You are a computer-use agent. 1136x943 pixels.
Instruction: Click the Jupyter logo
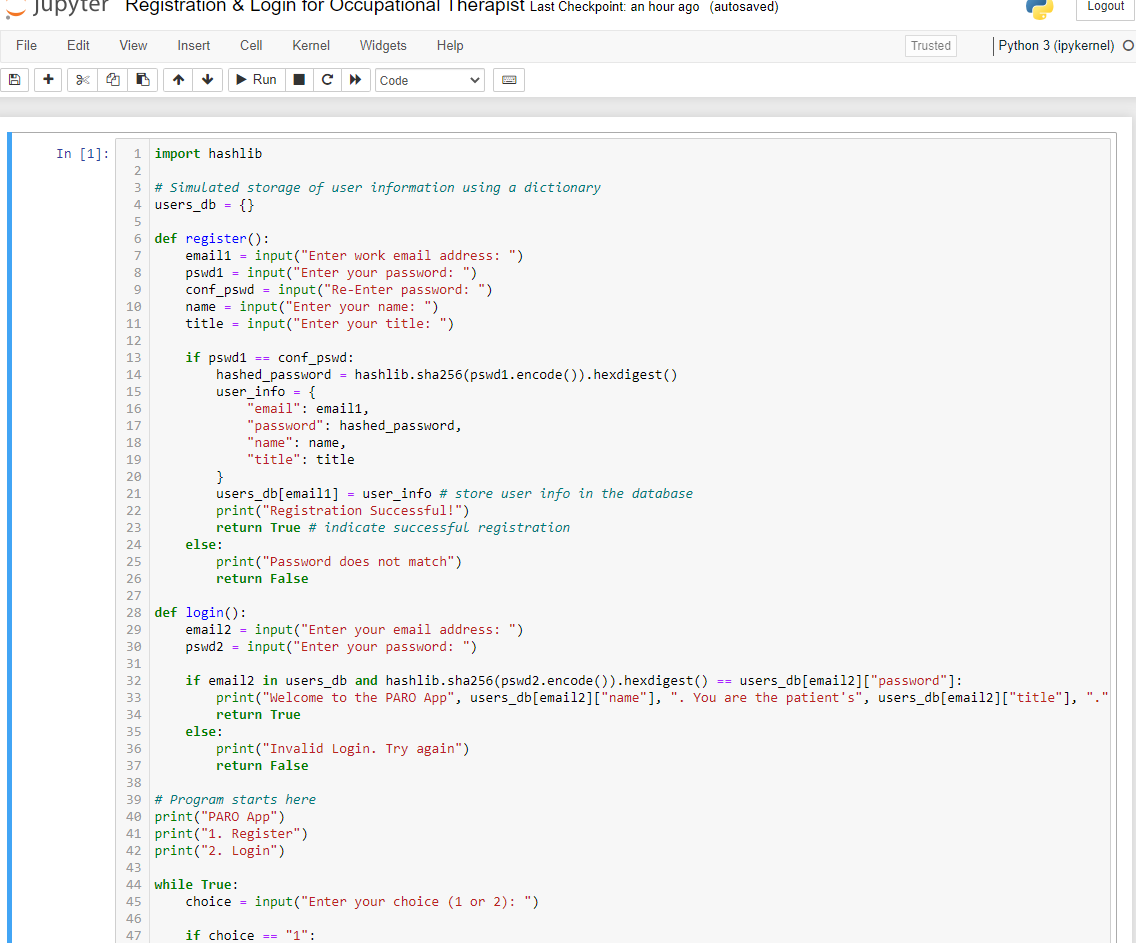tap(57, 8)
